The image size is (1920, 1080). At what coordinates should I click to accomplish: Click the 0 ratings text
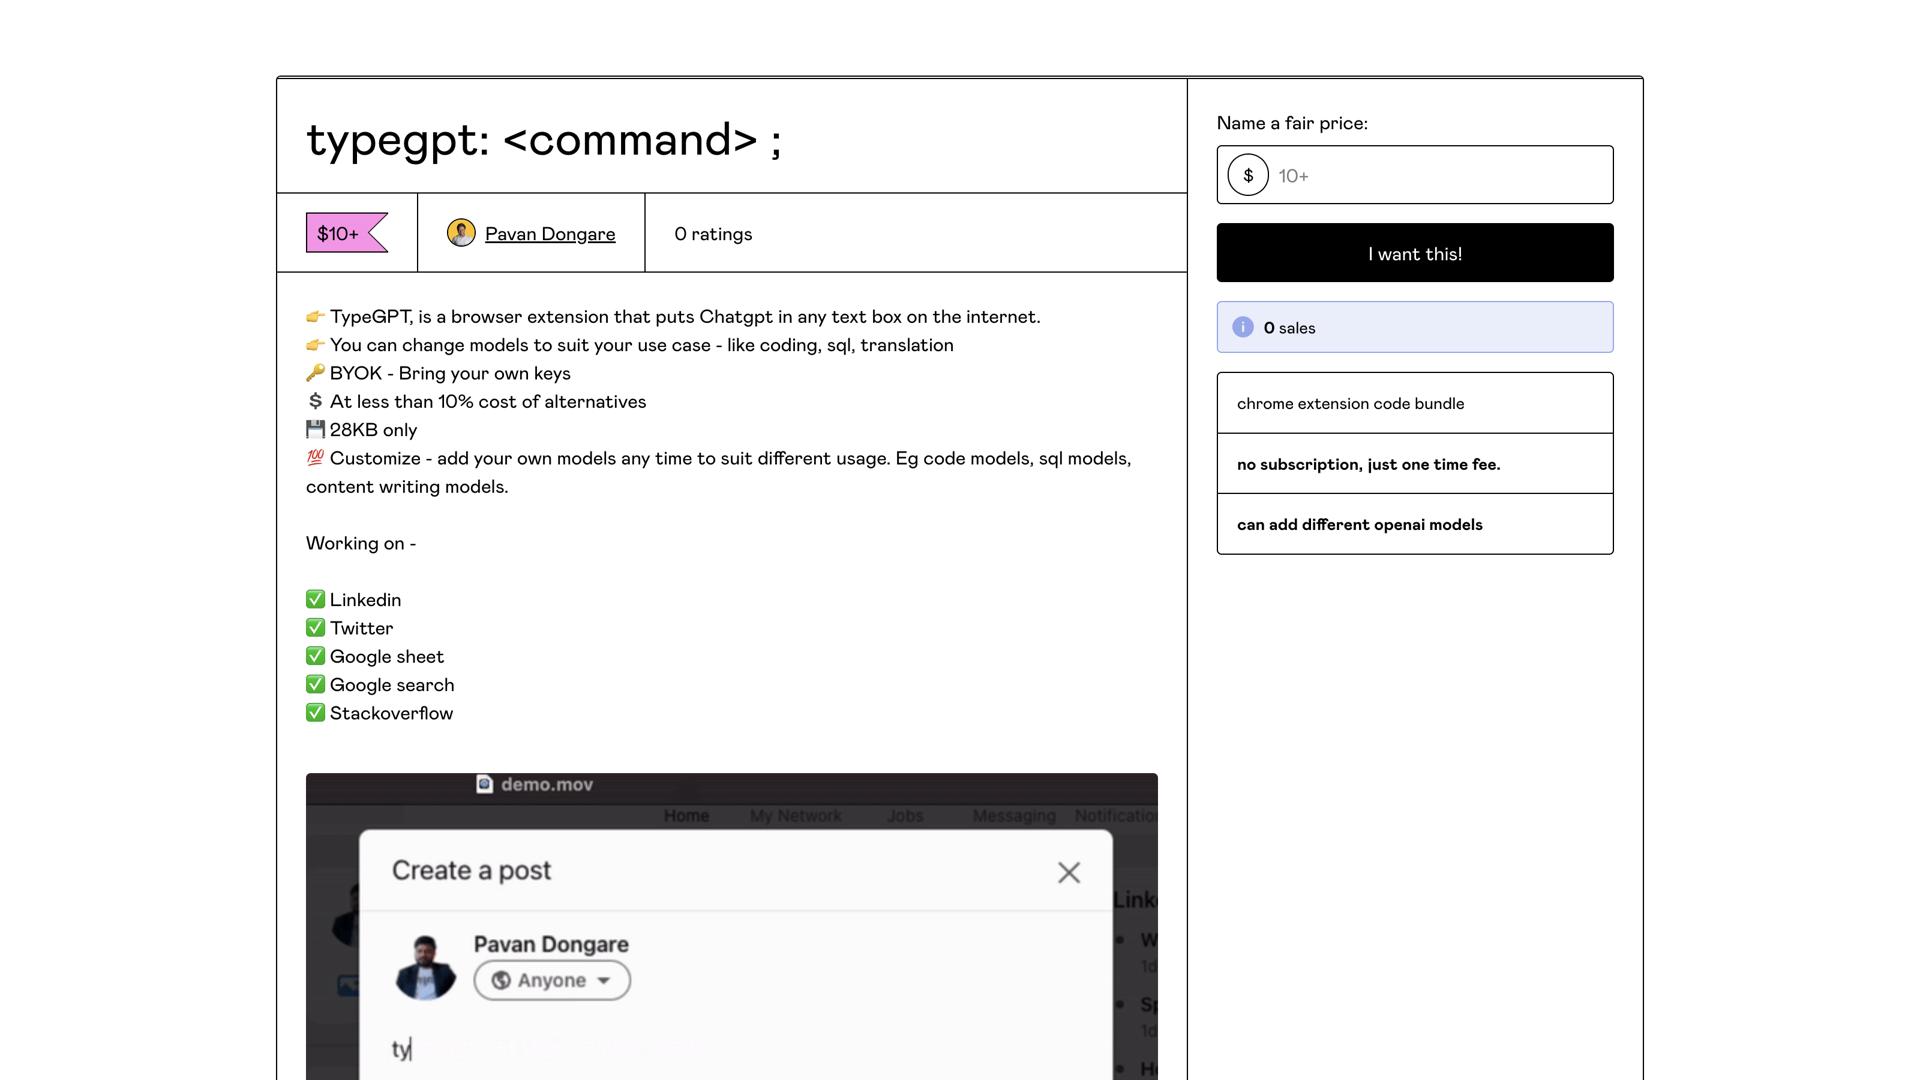coord(712,234)
